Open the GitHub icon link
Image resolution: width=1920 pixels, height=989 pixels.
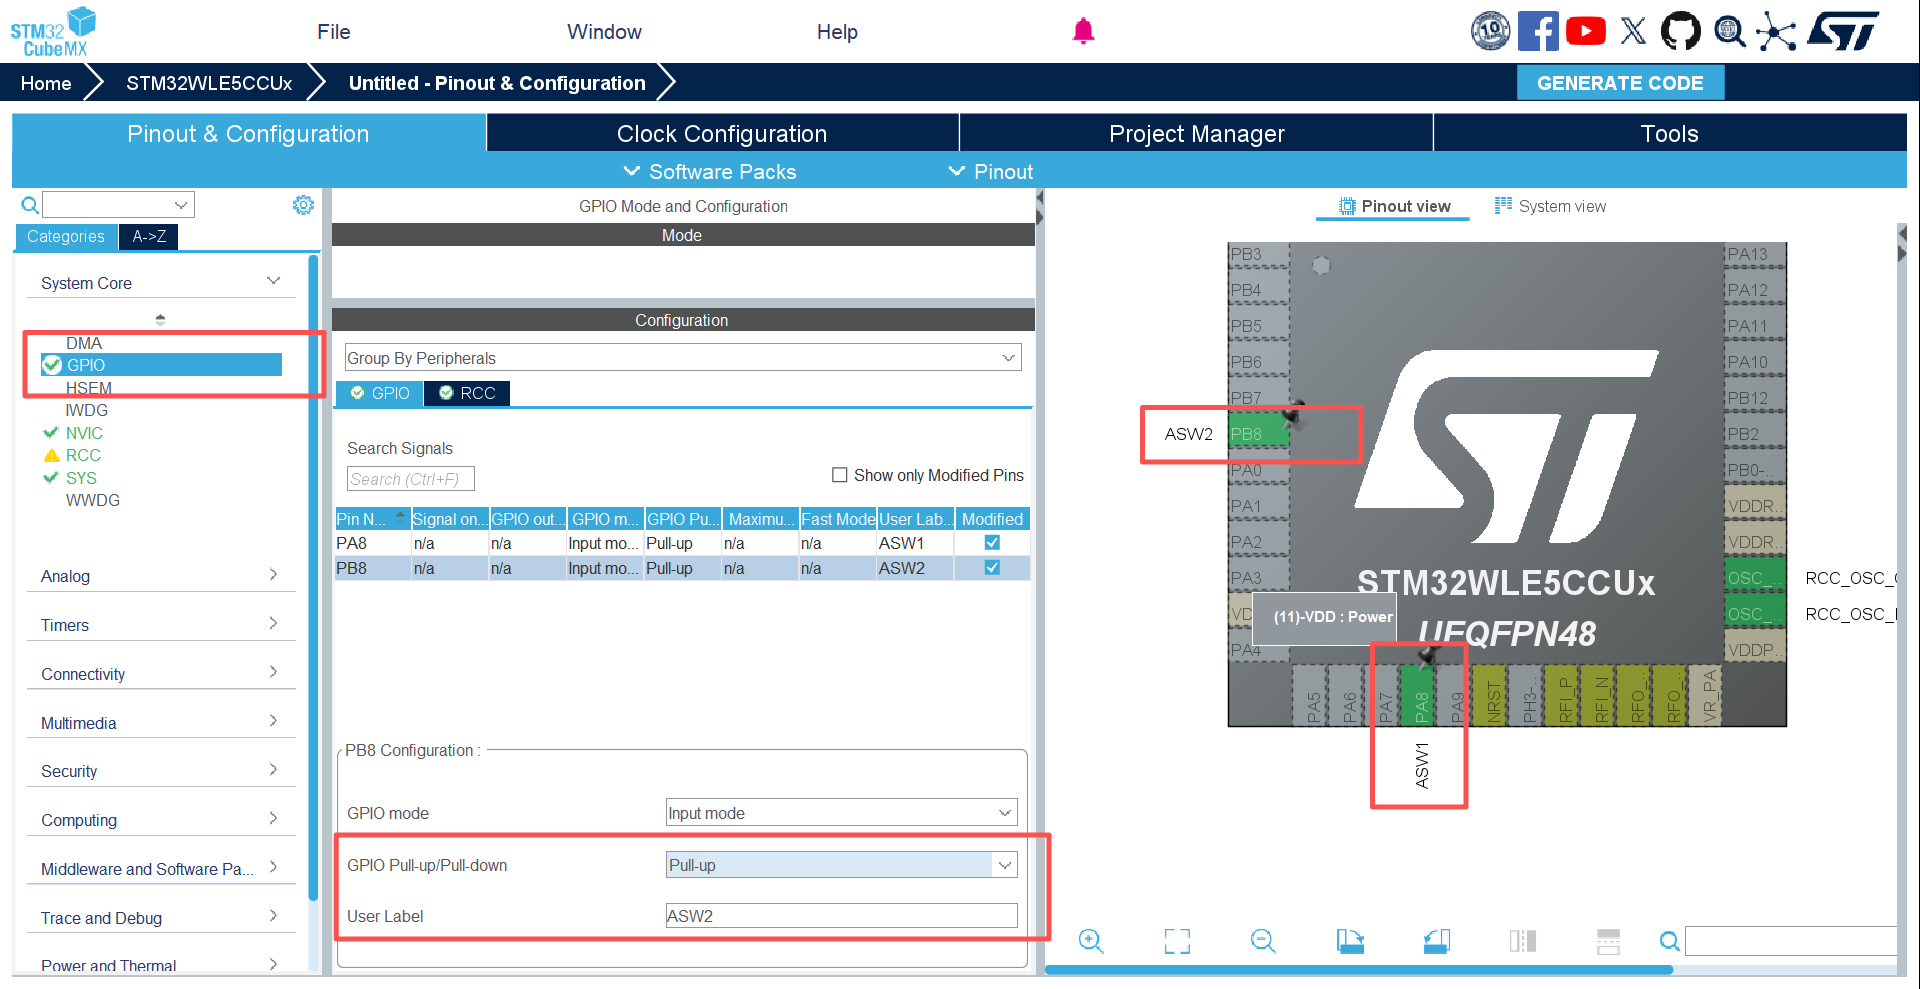click(x=1680, y=31)
